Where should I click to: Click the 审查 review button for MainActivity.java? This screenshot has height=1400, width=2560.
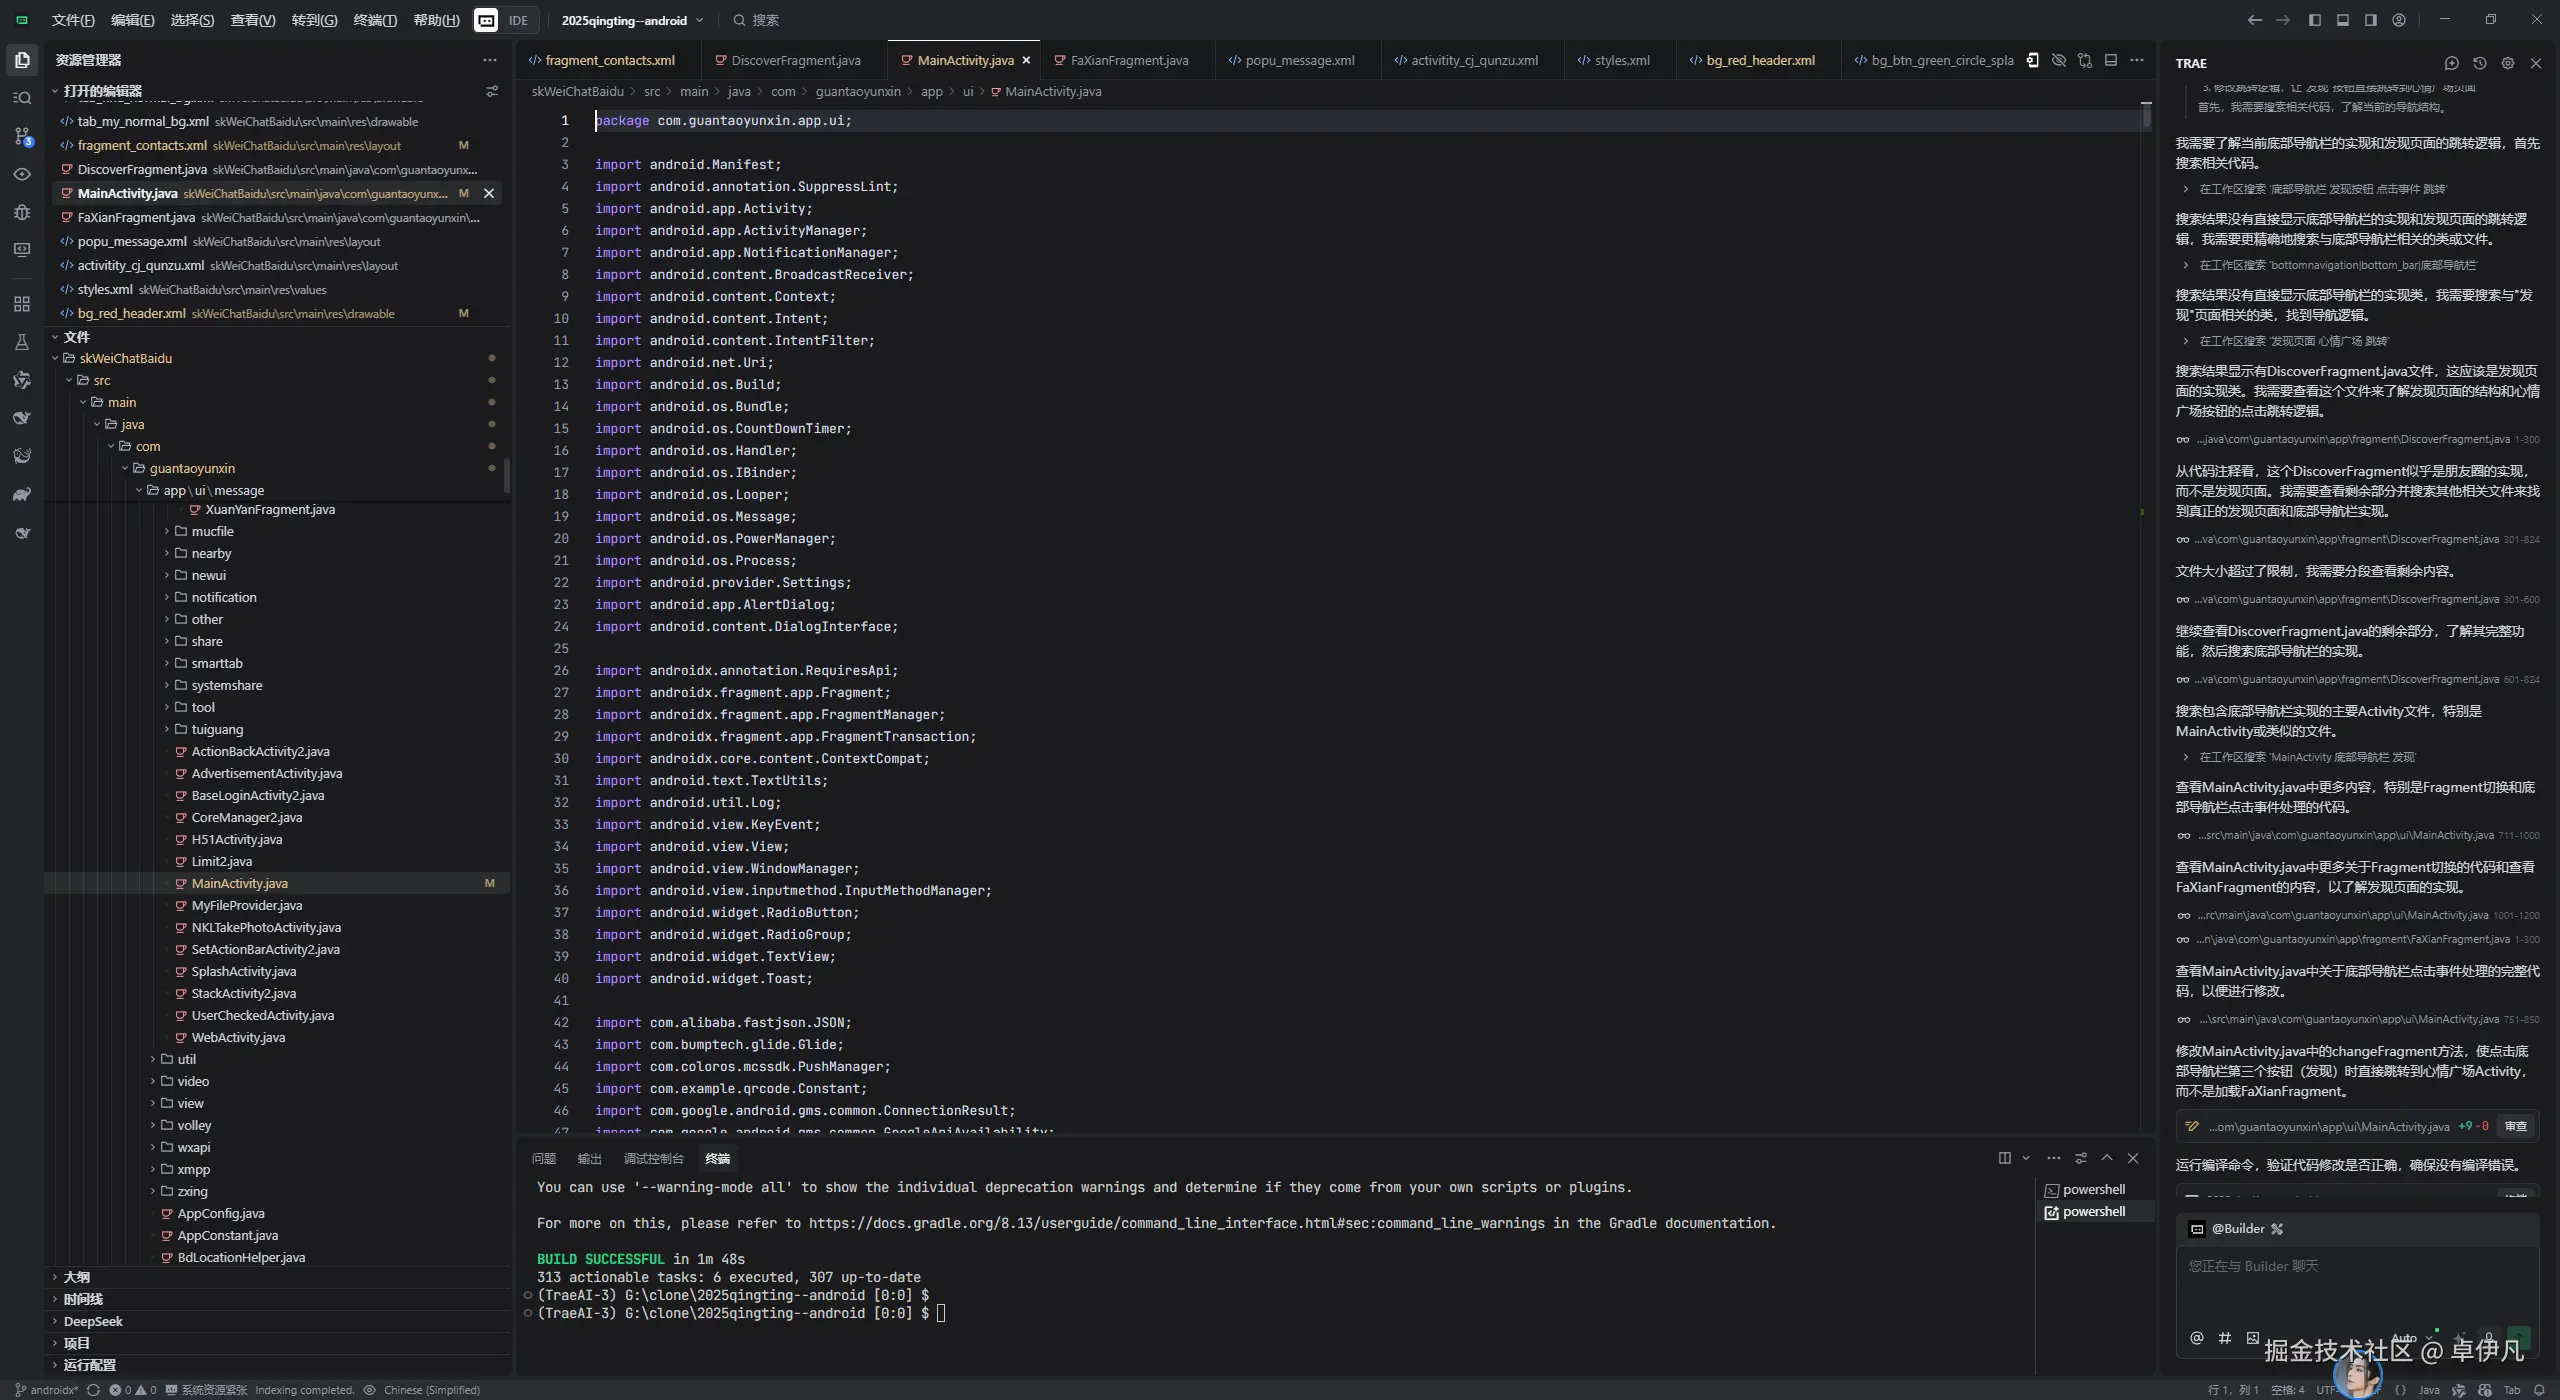[2515, 1127]
